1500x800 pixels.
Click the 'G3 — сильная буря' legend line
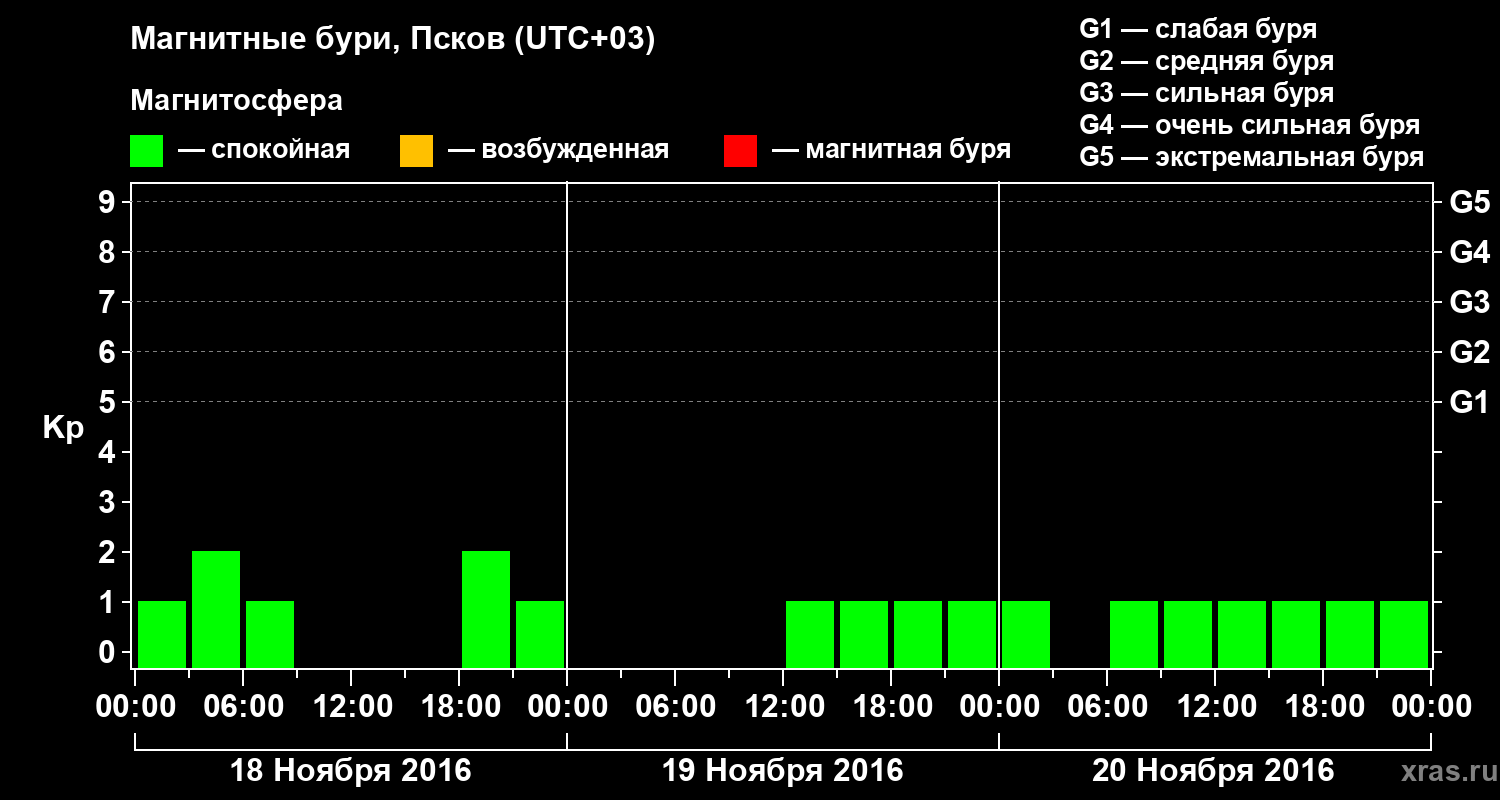click(x=1206, y=92)
